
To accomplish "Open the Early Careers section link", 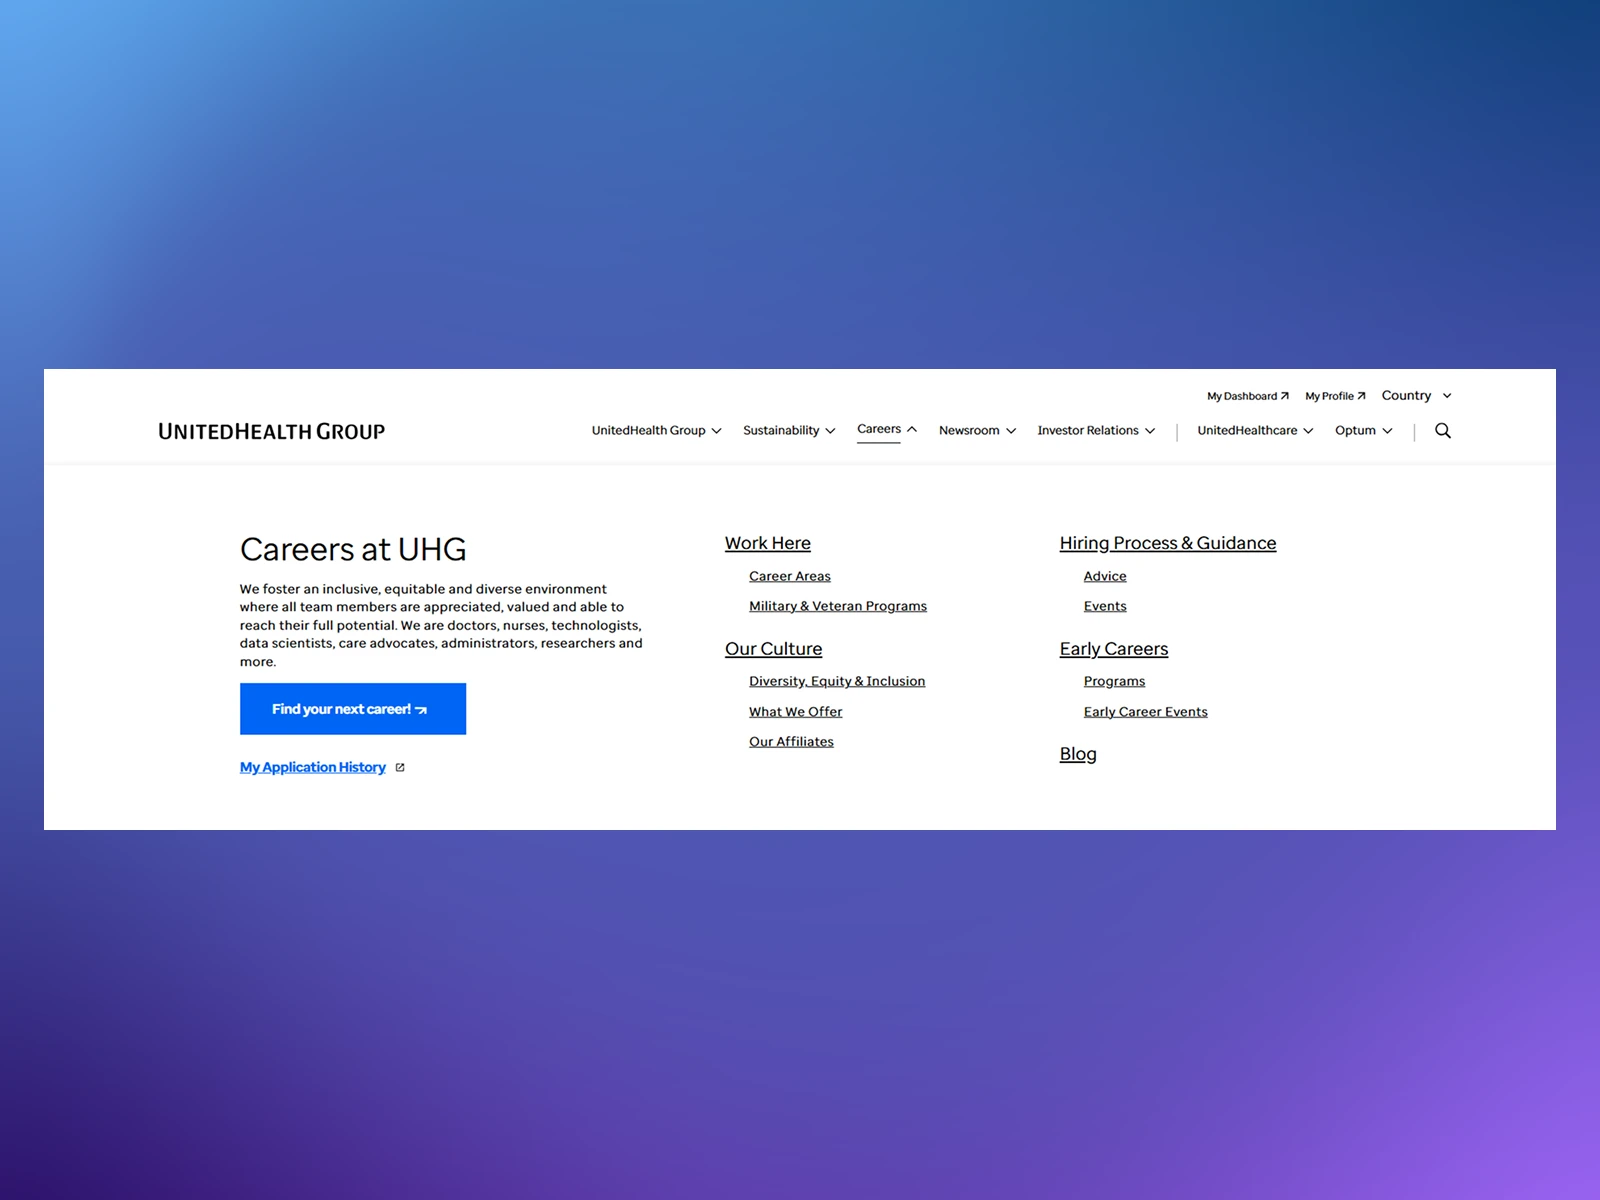I will point(1114,649).
